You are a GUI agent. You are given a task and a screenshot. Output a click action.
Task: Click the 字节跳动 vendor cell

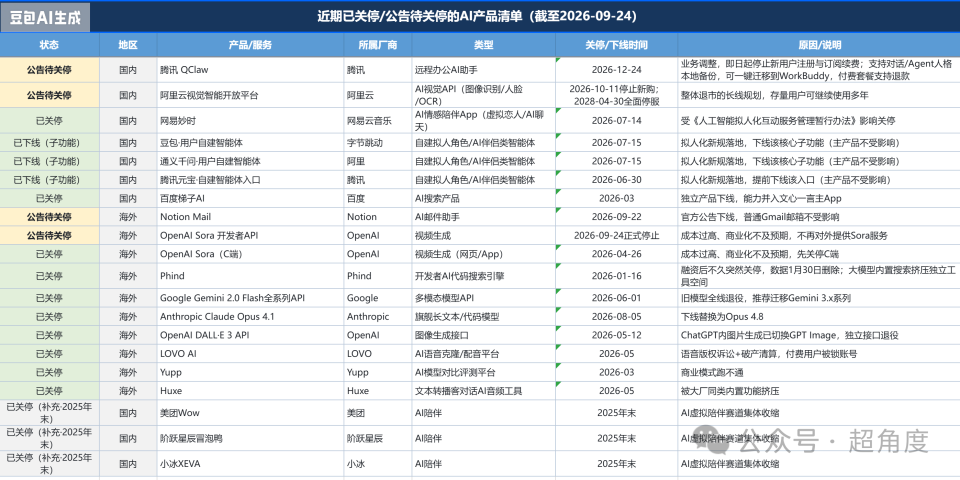point(378,143)
